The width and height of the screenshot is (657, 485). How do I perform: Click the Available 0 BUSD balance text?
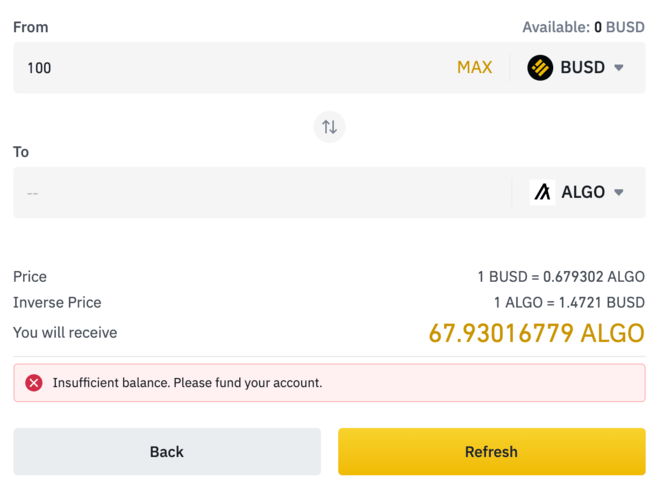click(583, 28)
